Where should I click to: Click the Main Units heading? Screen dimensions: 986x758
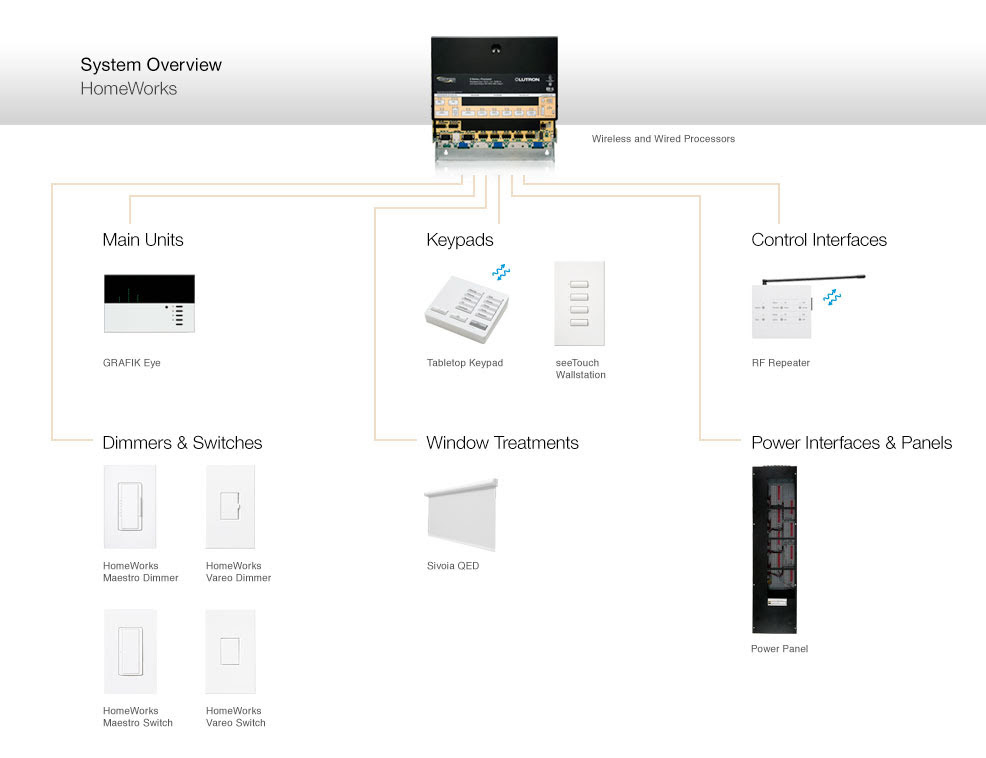tap(143, 240)
